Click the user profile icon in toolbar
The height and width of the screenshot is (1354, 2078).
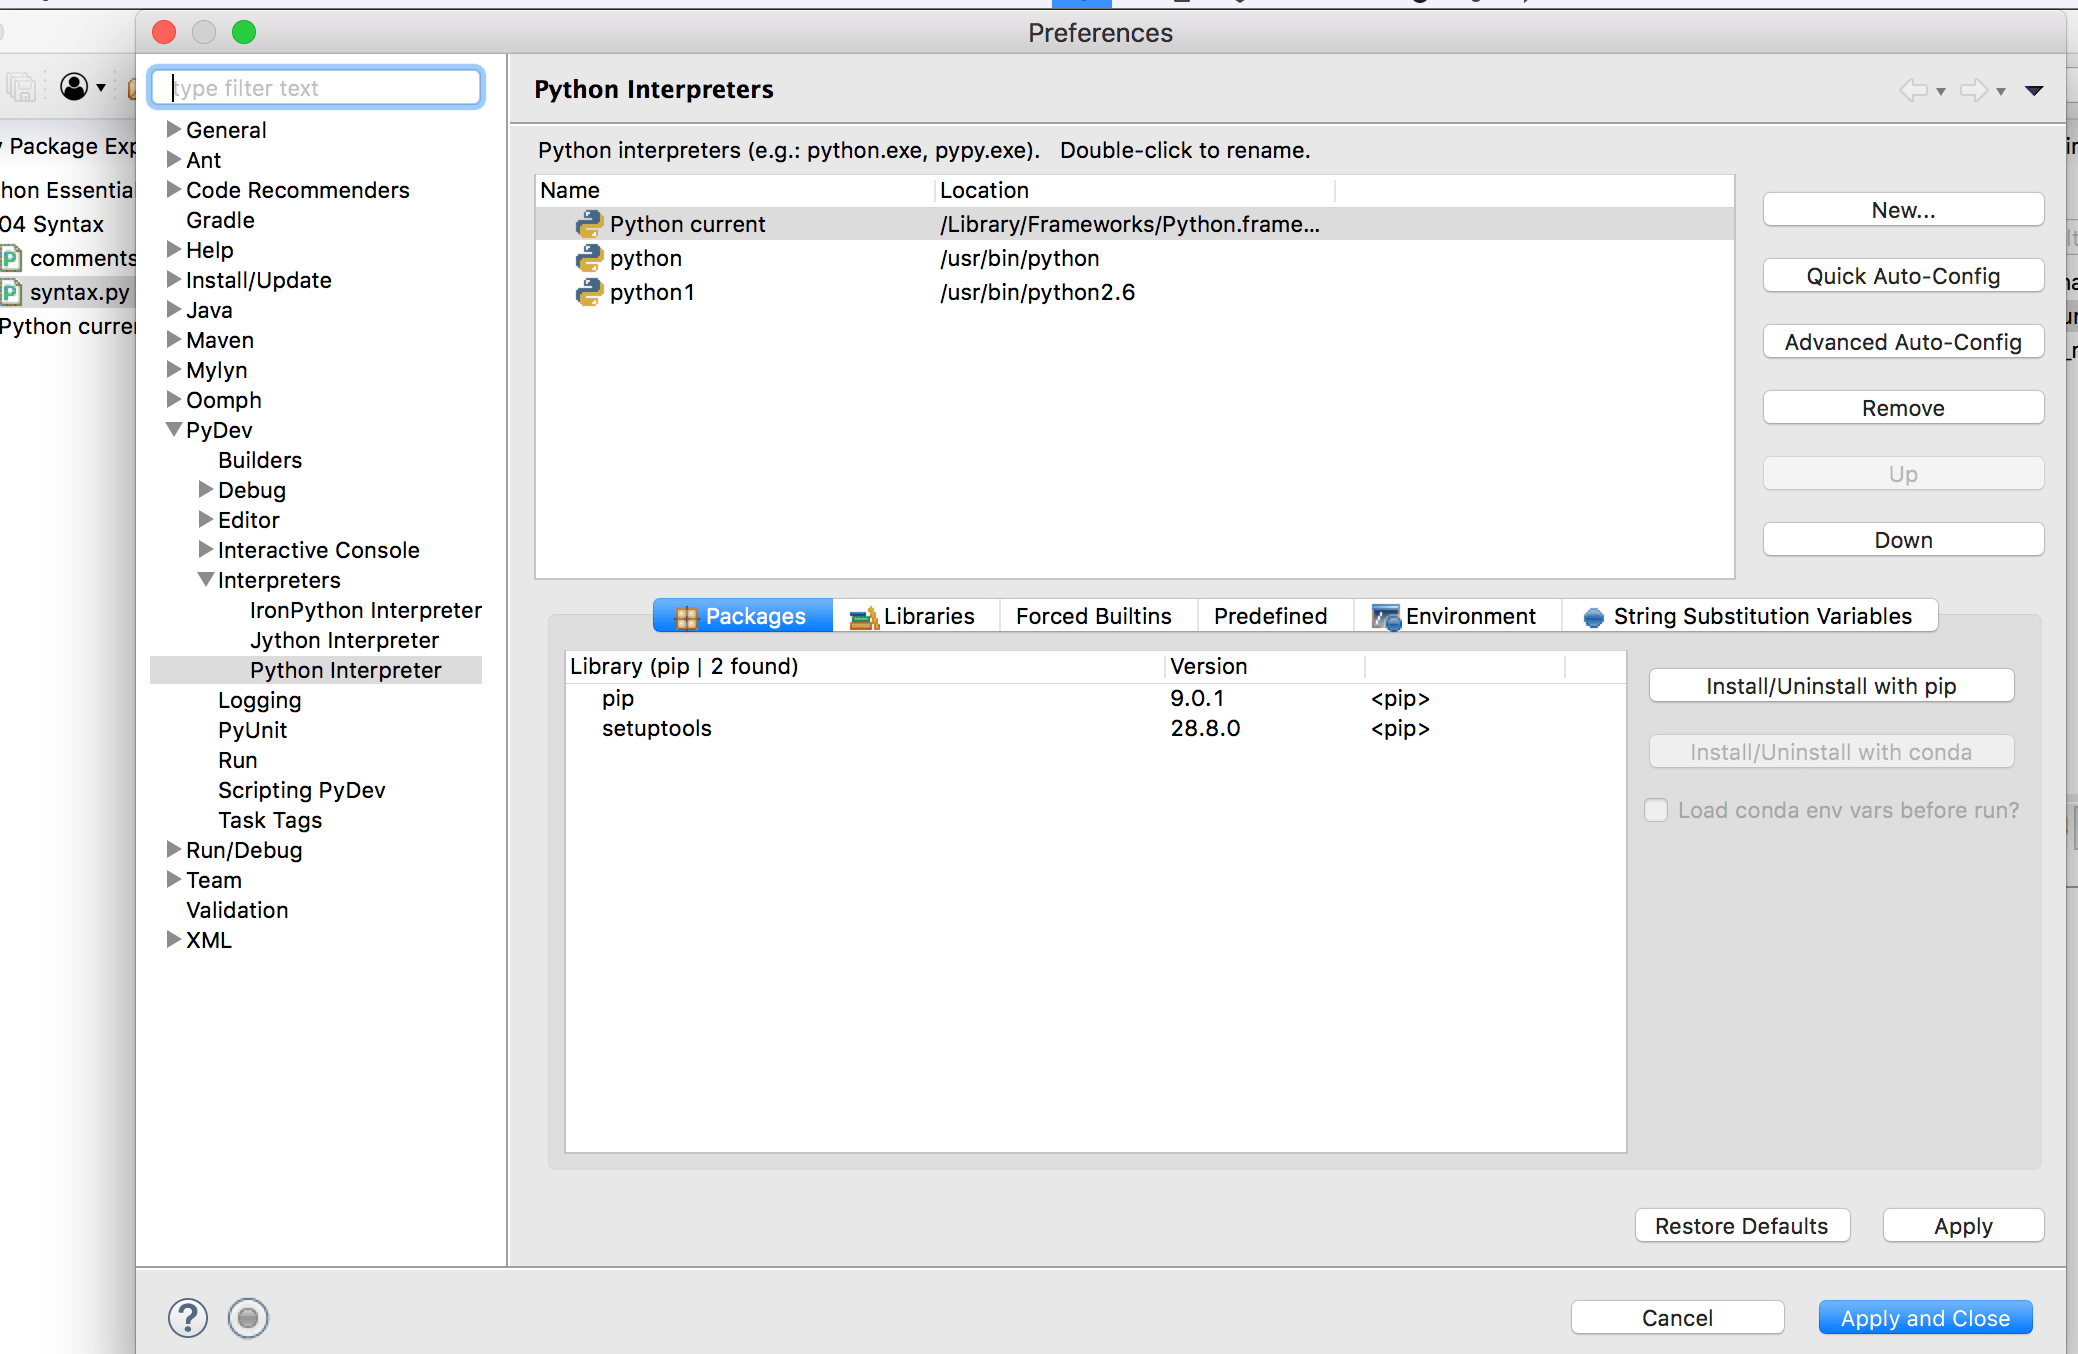pyautogui.click(x=74, y=87)
